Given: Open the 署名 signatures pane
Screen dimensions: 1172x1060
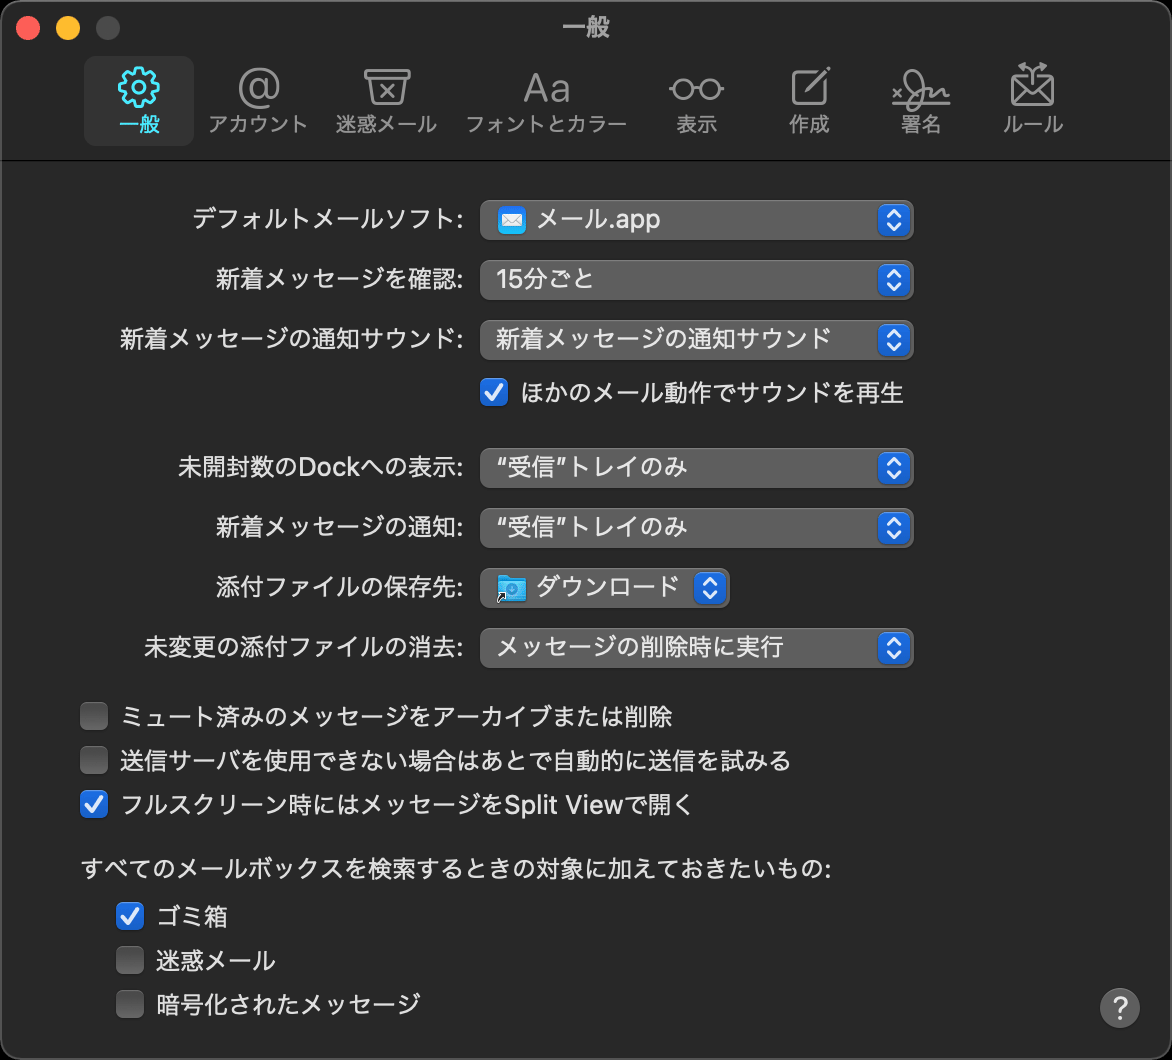Looking at the screenshot, I should point(920,102).
